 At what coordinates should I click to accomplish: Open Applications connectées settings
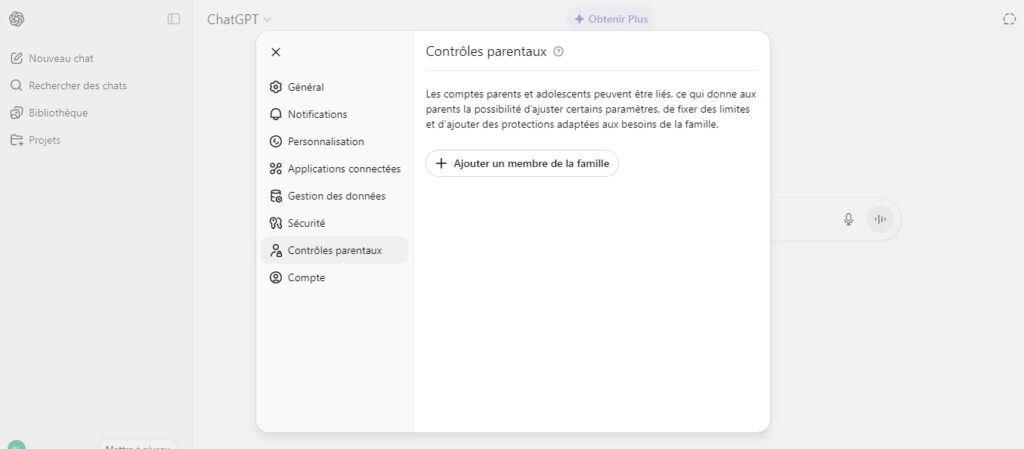click(x=343, y=169)
